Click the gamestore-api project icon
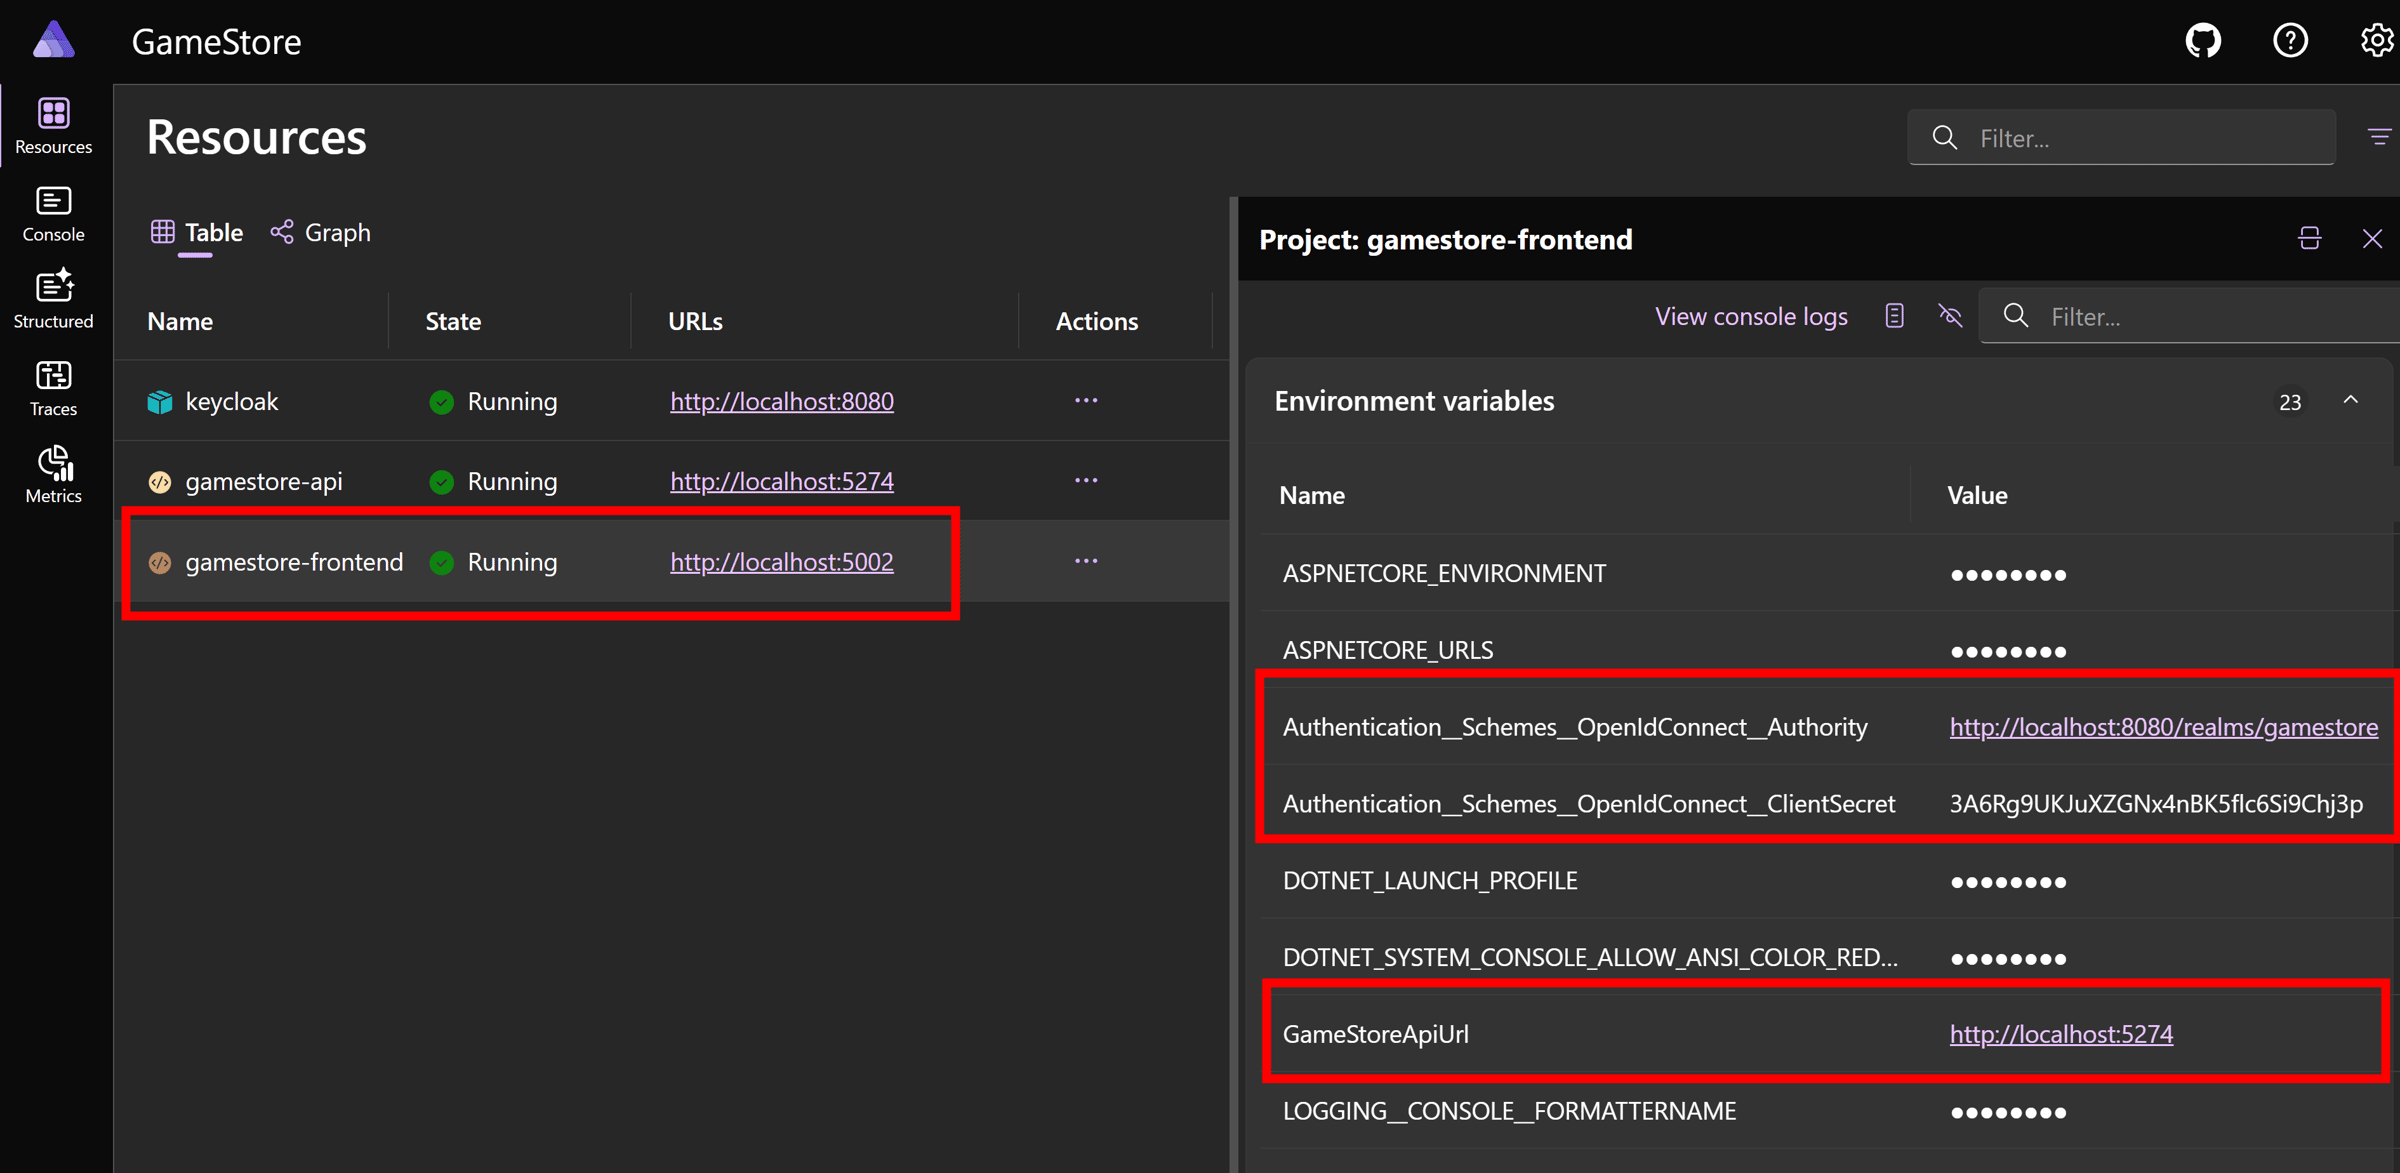The width and height of the screenshot is (2400, 1173). click(x=160, y=482)
